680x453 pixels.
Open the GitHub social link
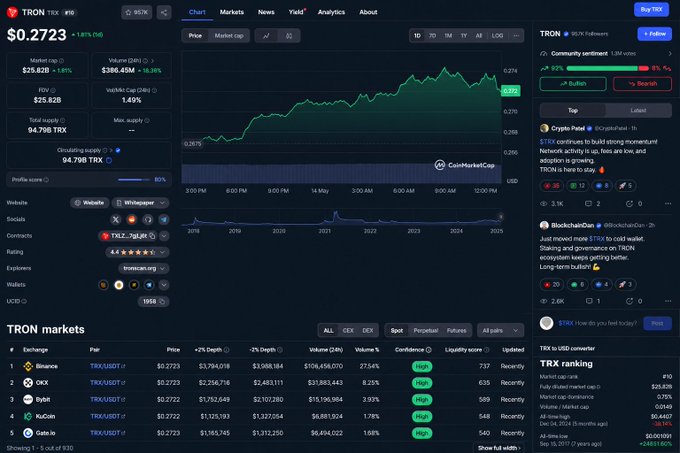[148, 219]
